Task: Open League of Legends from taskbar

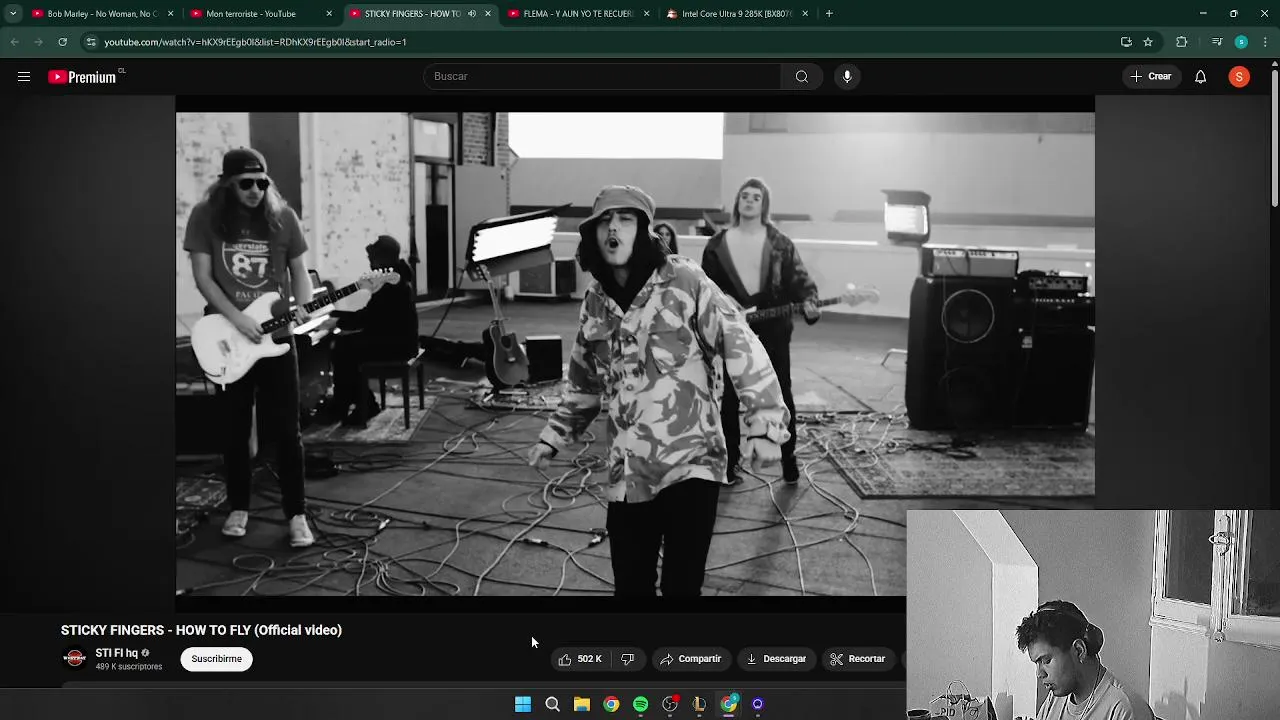Action: [x=699, y=704]
